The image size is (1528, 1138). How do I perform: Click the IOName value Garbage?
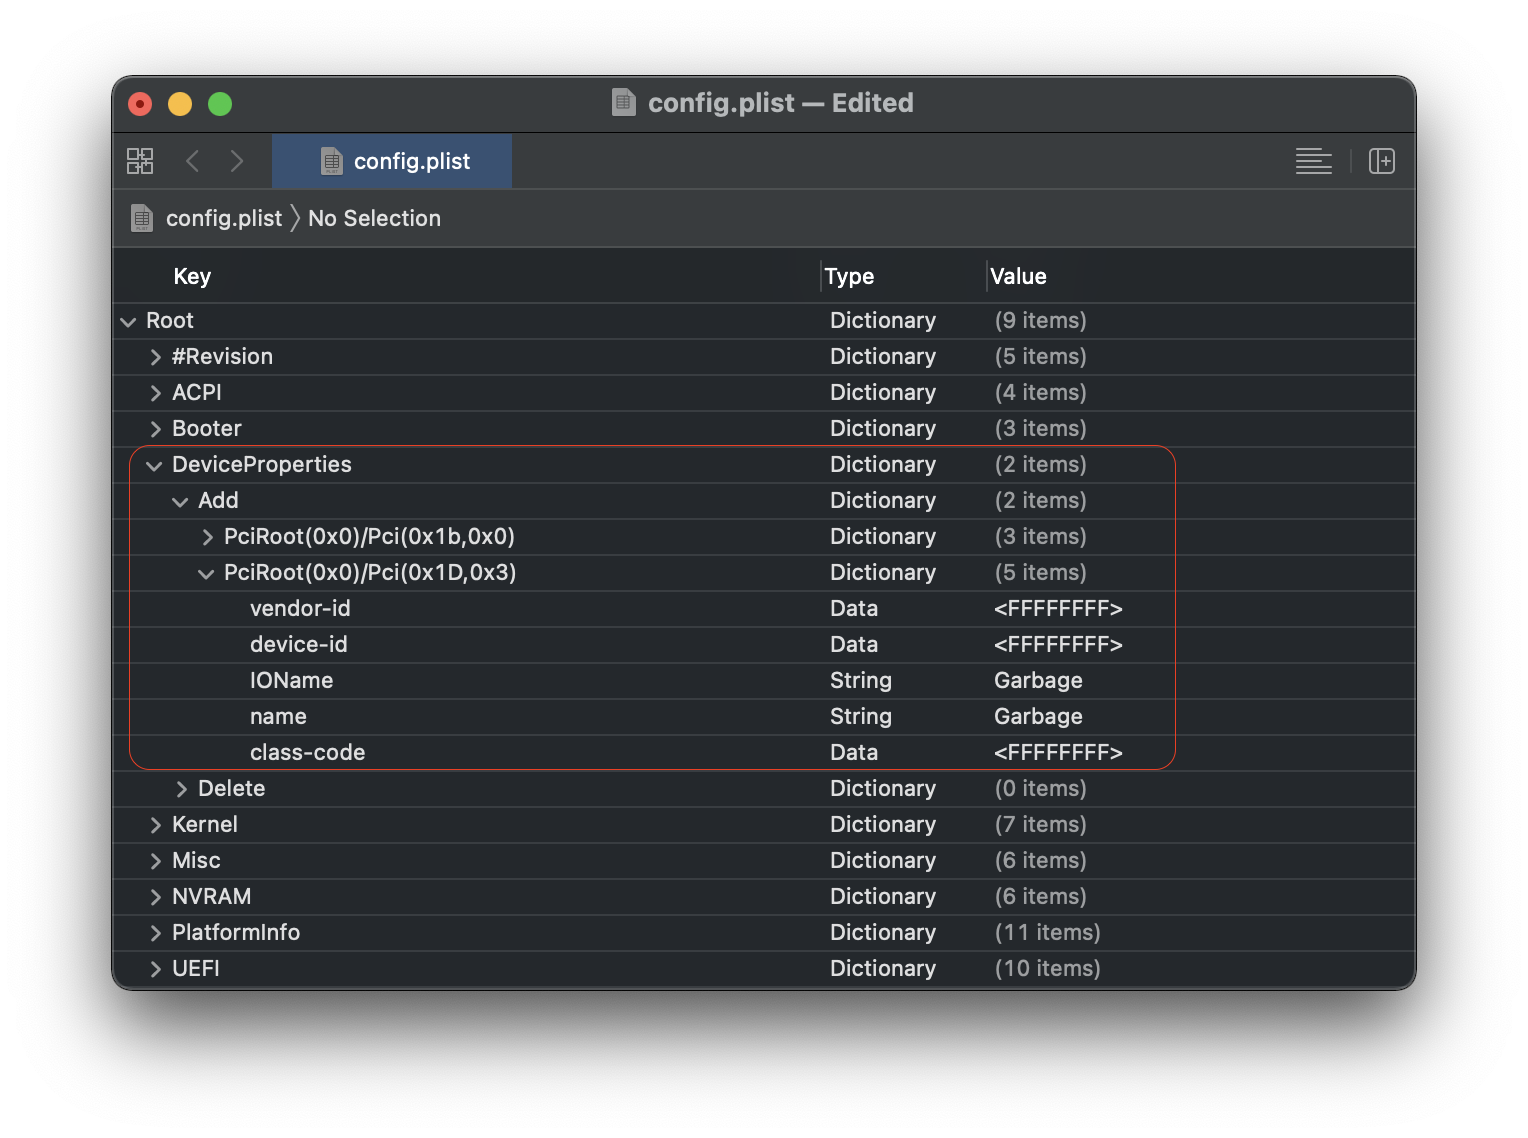point(1038,681)
